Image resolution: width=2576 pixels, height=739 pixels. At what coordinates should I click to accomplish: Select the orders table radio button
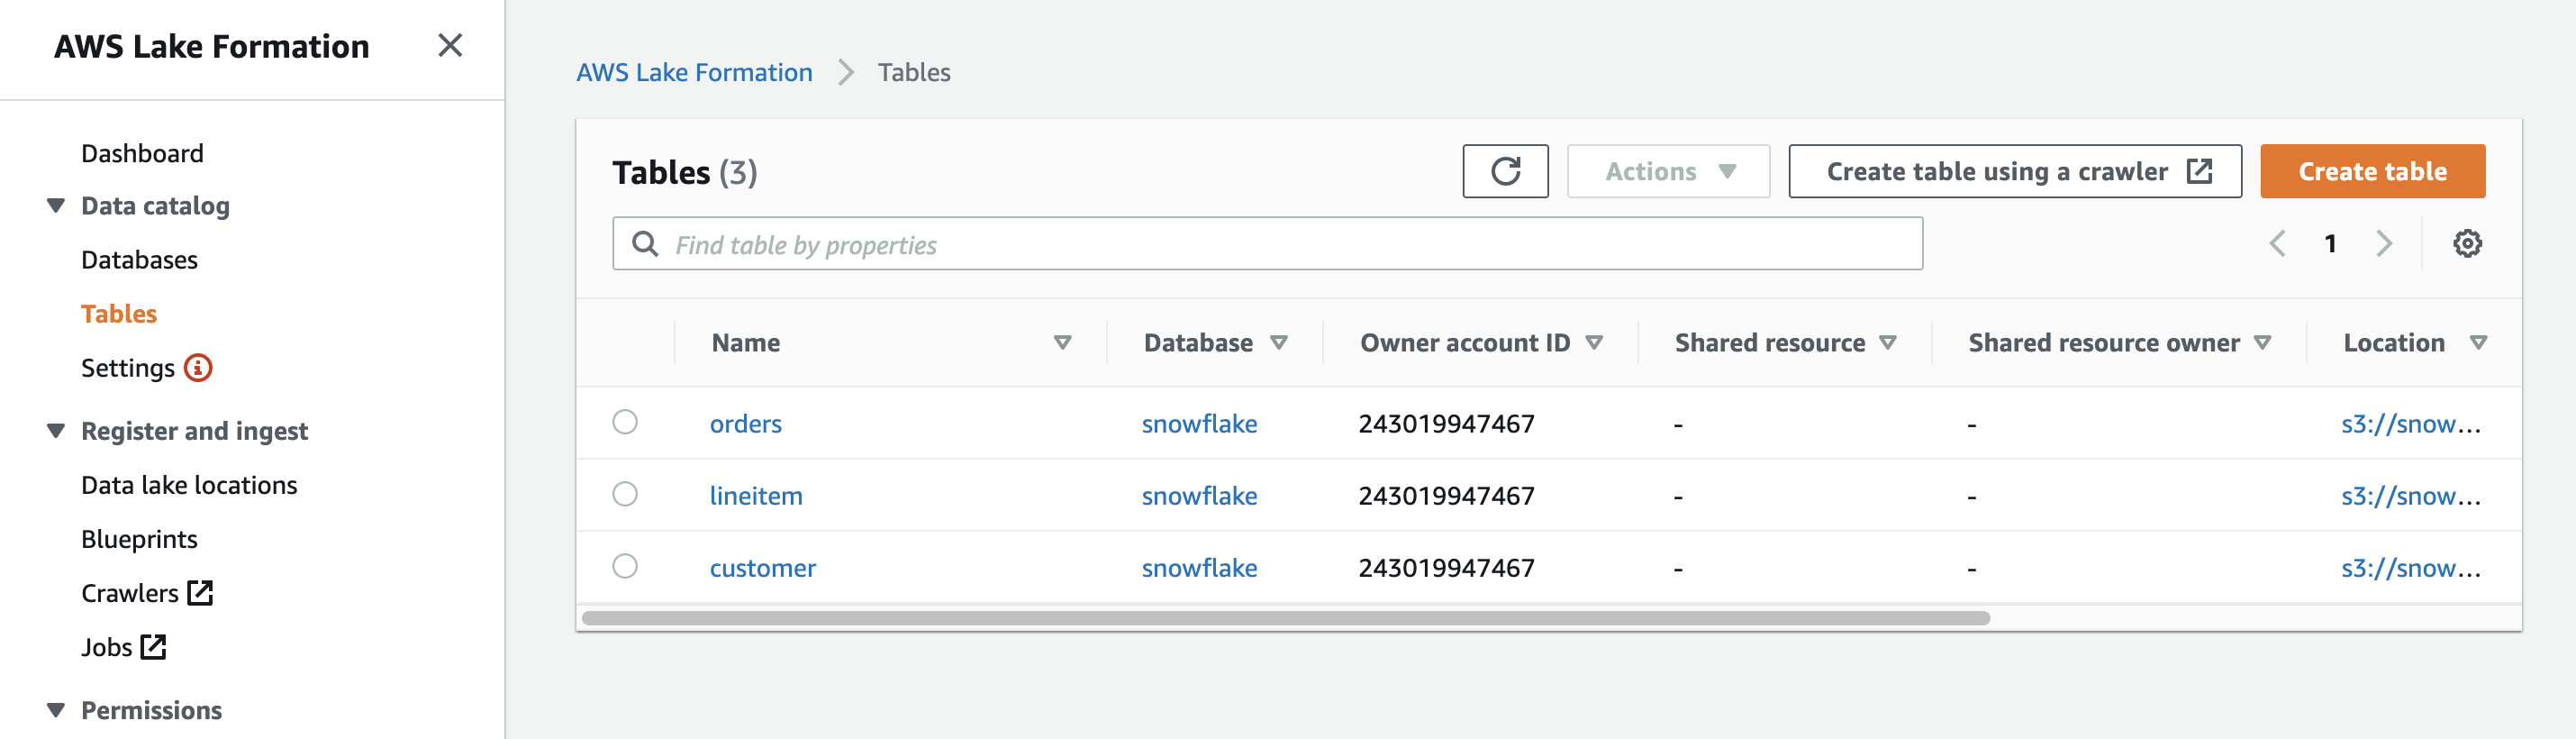pos(625,422)
